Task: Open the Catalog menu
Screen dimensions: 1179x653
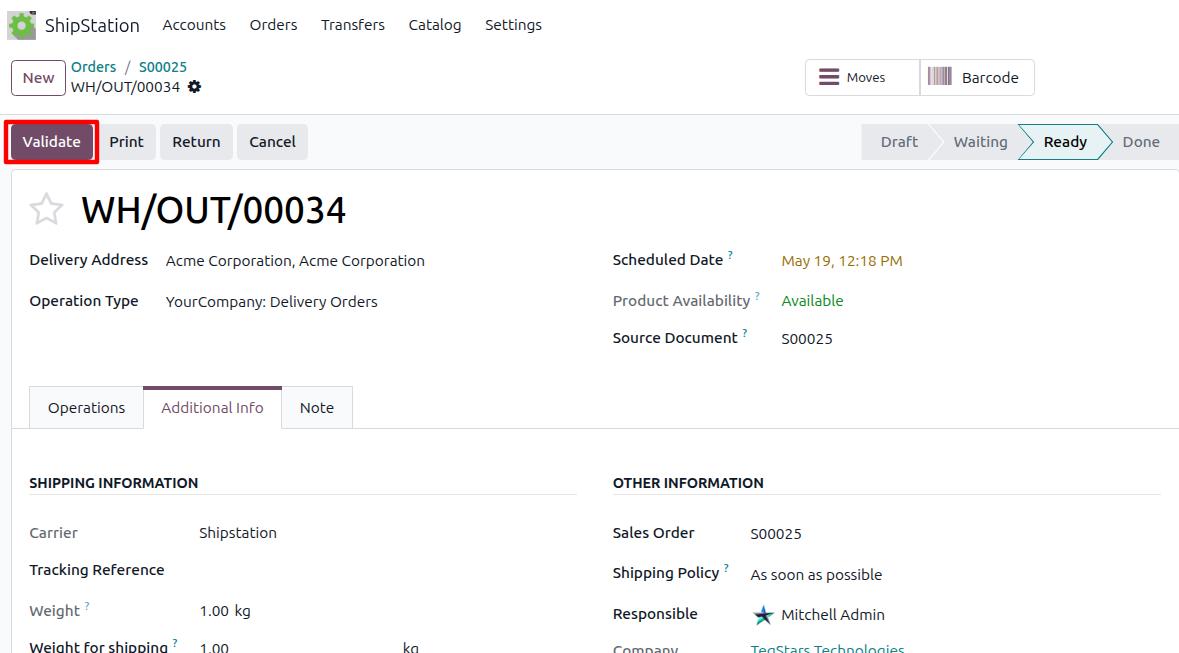Action: (x=435, y=25)
